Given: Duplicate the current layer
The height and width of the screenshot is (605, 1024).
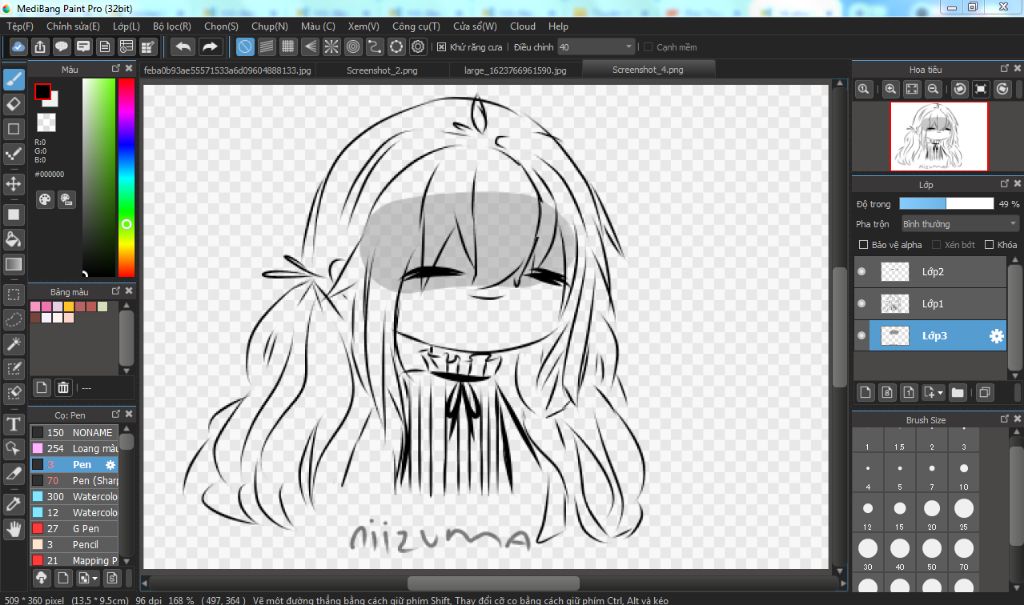Looking at the screenshot, I should point(984,393).
